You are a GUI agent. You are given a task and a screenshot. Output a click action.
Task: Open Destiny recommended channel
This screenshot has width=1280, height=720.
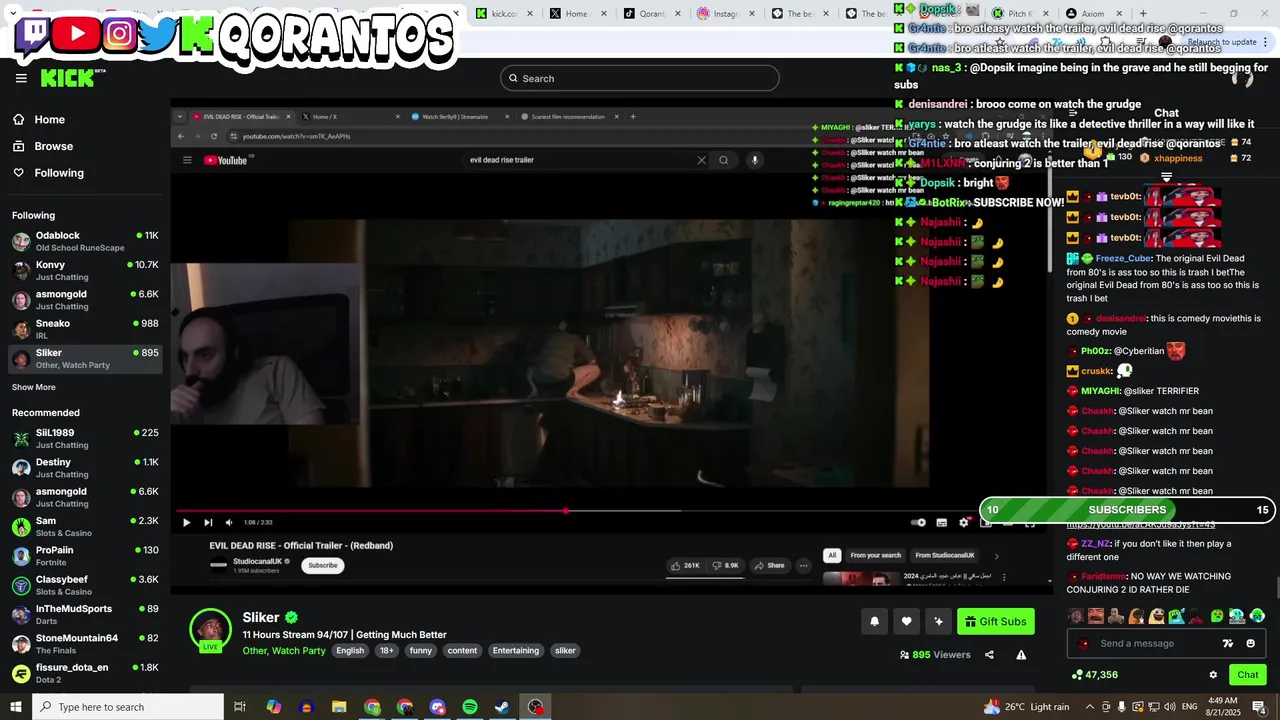click(85, 468)
